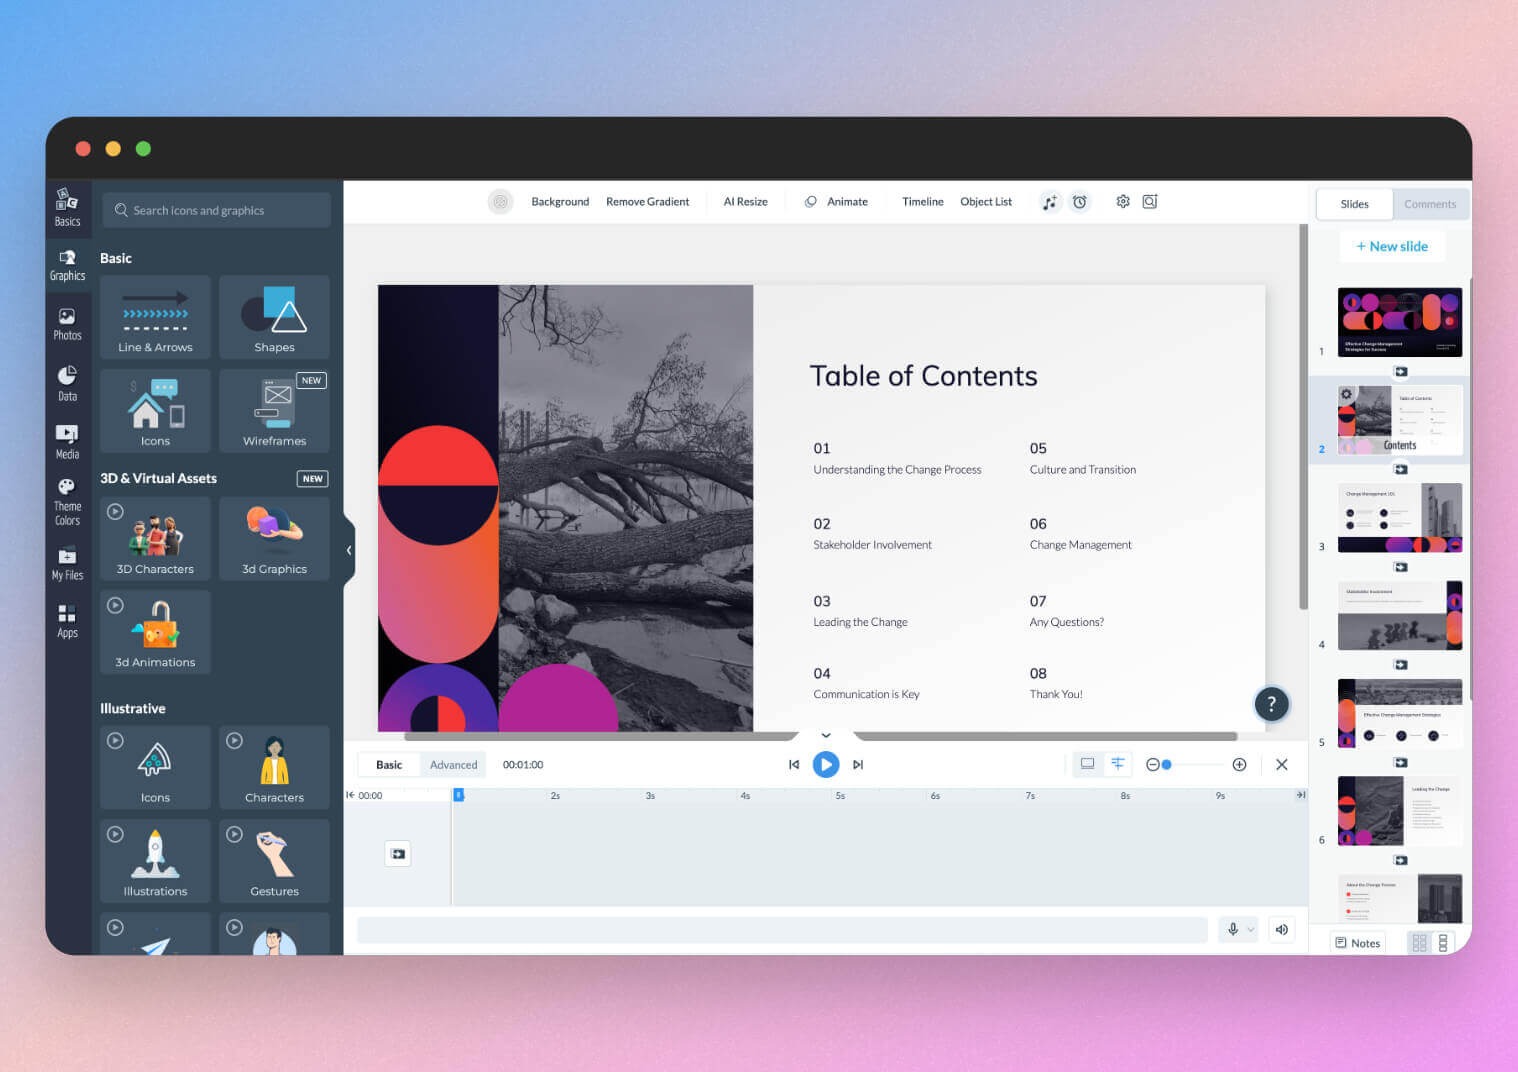The width and height of the screenshot is (1518, 1072).
Task: Collapse the left graphics panel
Action: click(x=348, y=550)
